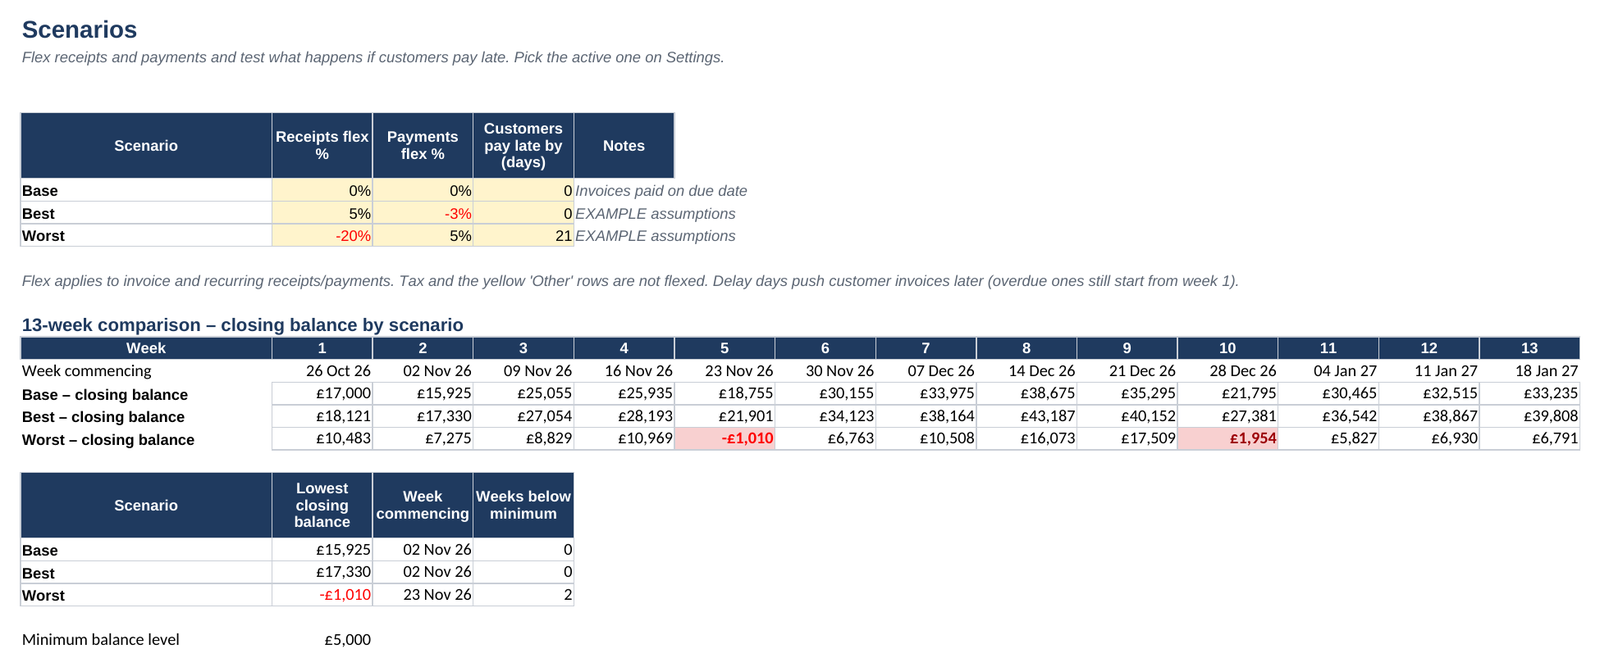Select the Base closing balance £30,155 cell

pyautogui.click(x=826, y=393)
